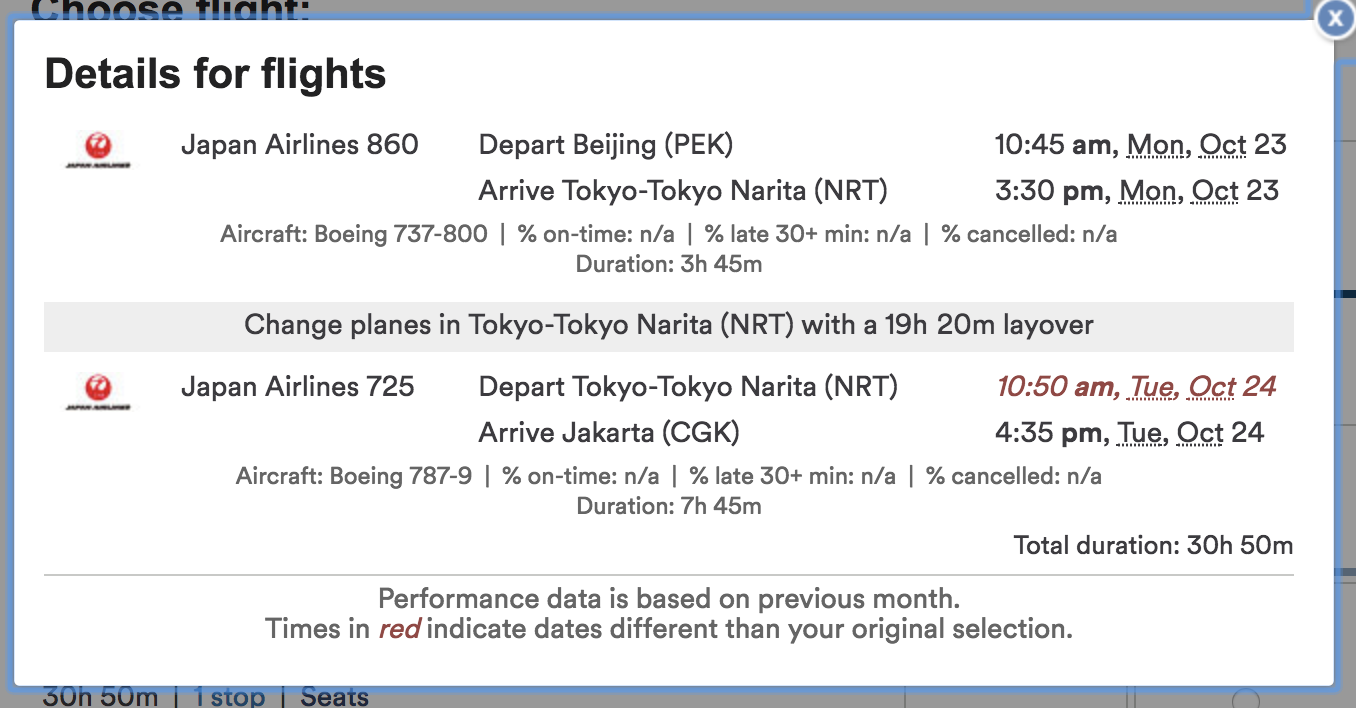Screen dimensions: 1356x708
Task: Click the Arrive Jakarta (CGK) text
Action: click(609, 433)
